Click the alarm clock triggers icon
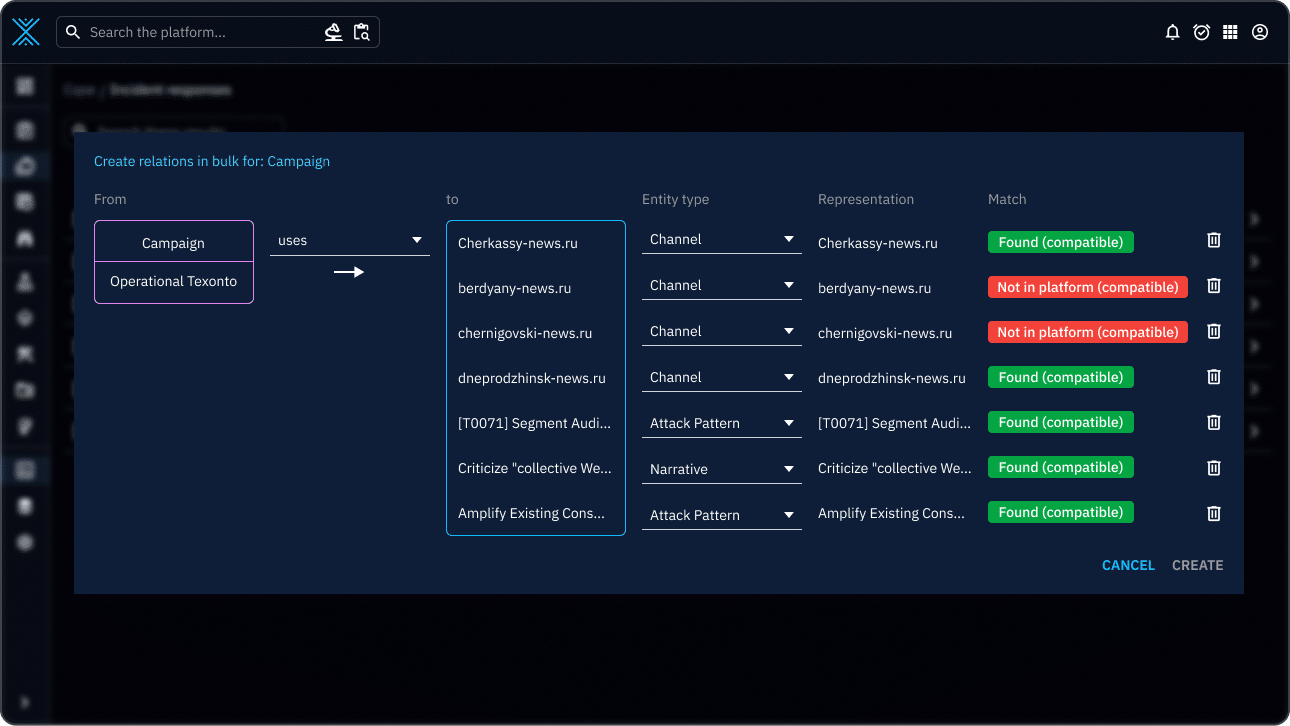 [x=1202, y=32]
